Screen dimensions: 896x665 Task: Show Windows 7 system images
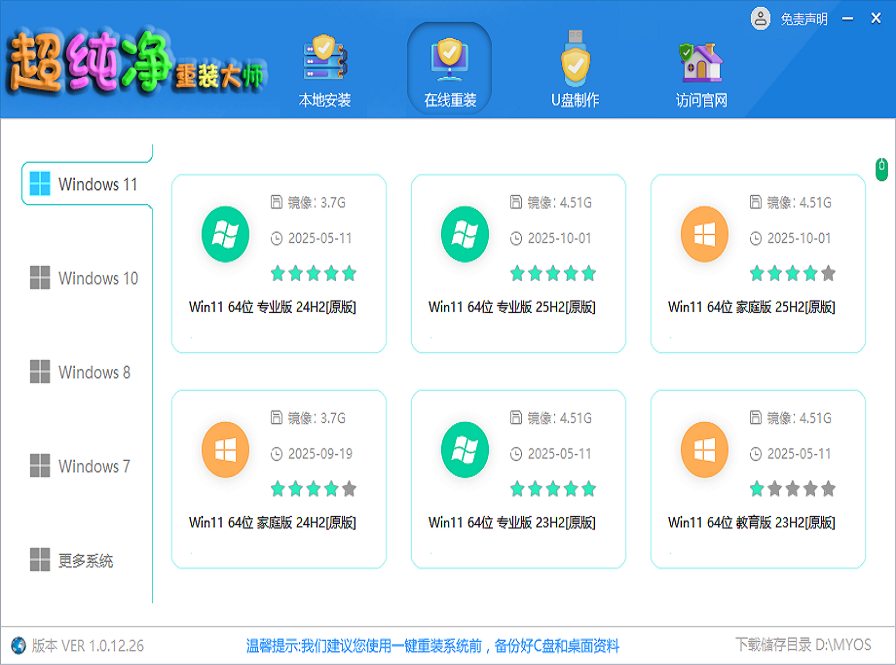click(x=86, y=466)
